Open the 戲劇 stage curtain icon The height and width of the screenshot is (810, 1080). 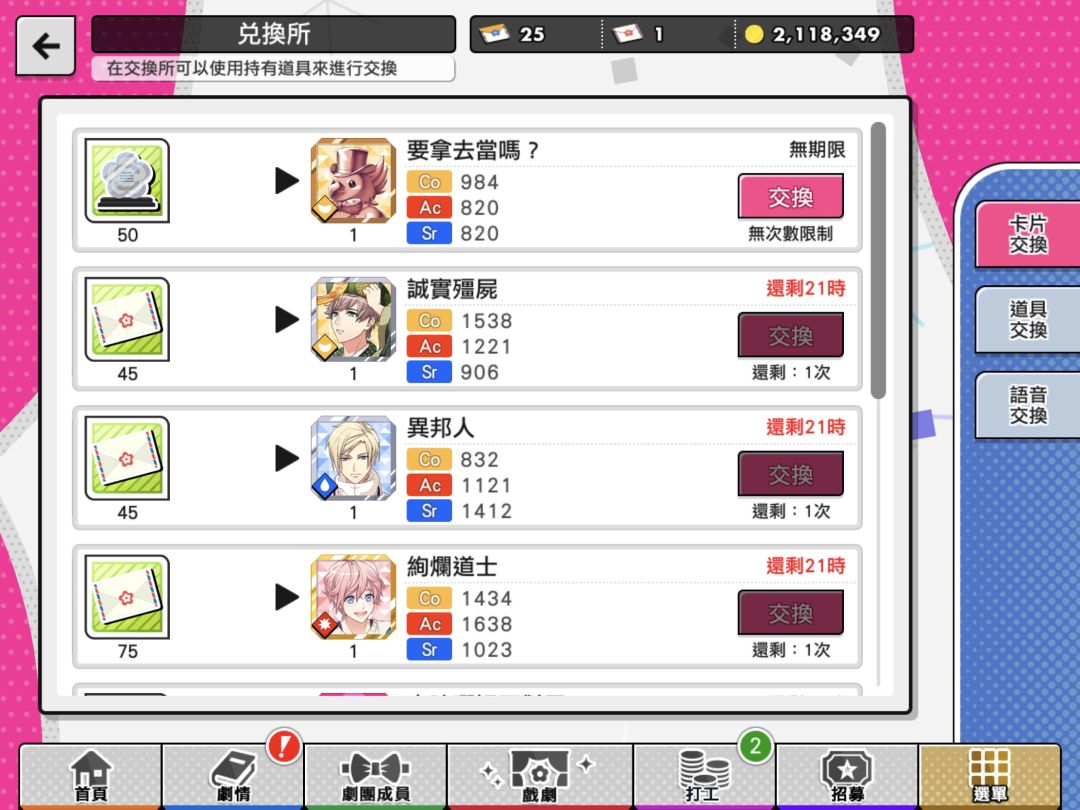[x=539, y=776]
